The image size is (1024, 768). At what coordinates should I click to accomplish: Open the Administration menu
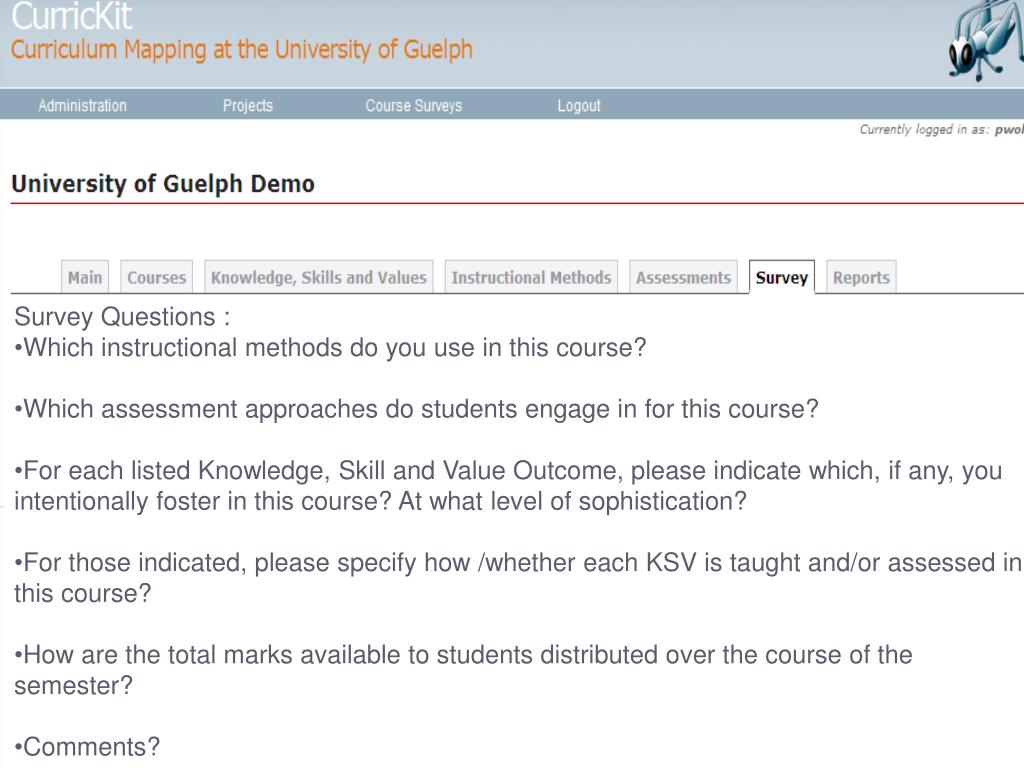click(x=82, y=105)
